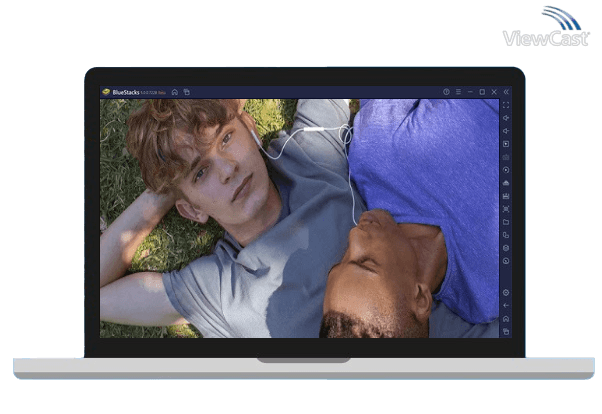Maximize the BlueStacks window

pos(482,92)
